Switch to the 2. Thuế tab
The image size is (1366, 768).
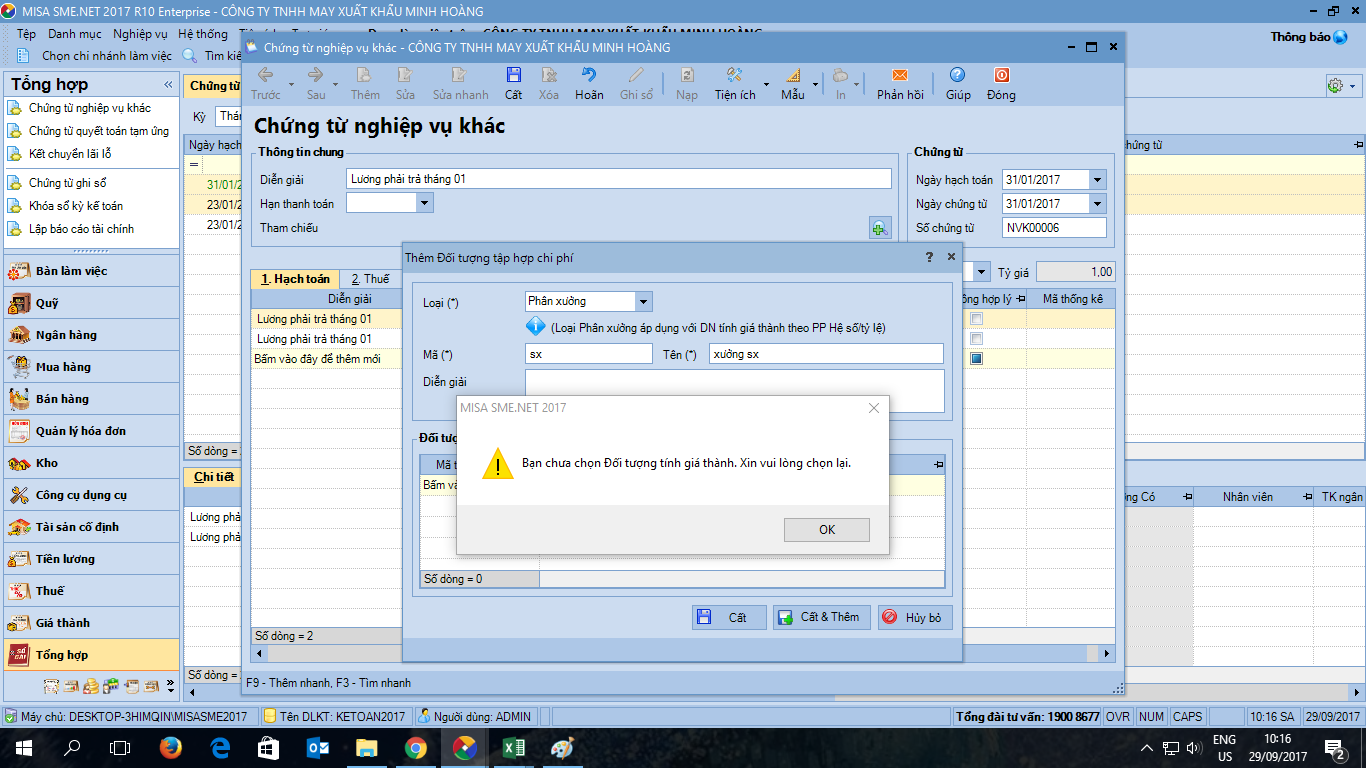tap(370, 279)
